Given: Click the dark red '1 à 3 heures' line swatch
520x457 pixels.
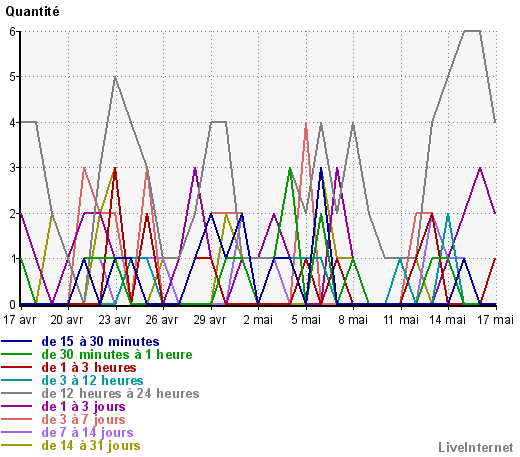Looking at the screenshot, I should [x=17, y=367].
